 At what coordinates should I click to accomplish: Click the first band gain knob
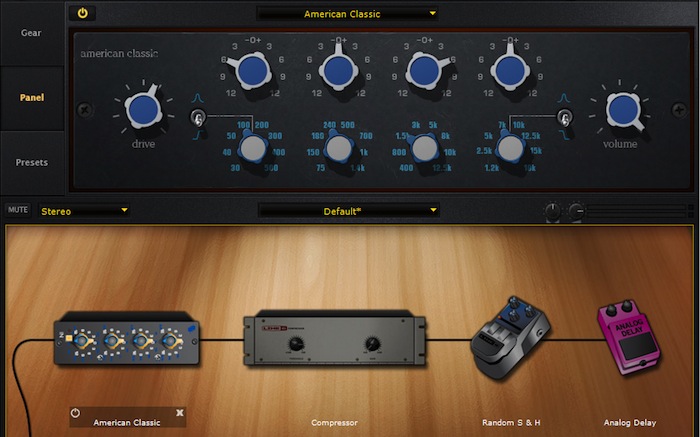[x=253, y=71]
